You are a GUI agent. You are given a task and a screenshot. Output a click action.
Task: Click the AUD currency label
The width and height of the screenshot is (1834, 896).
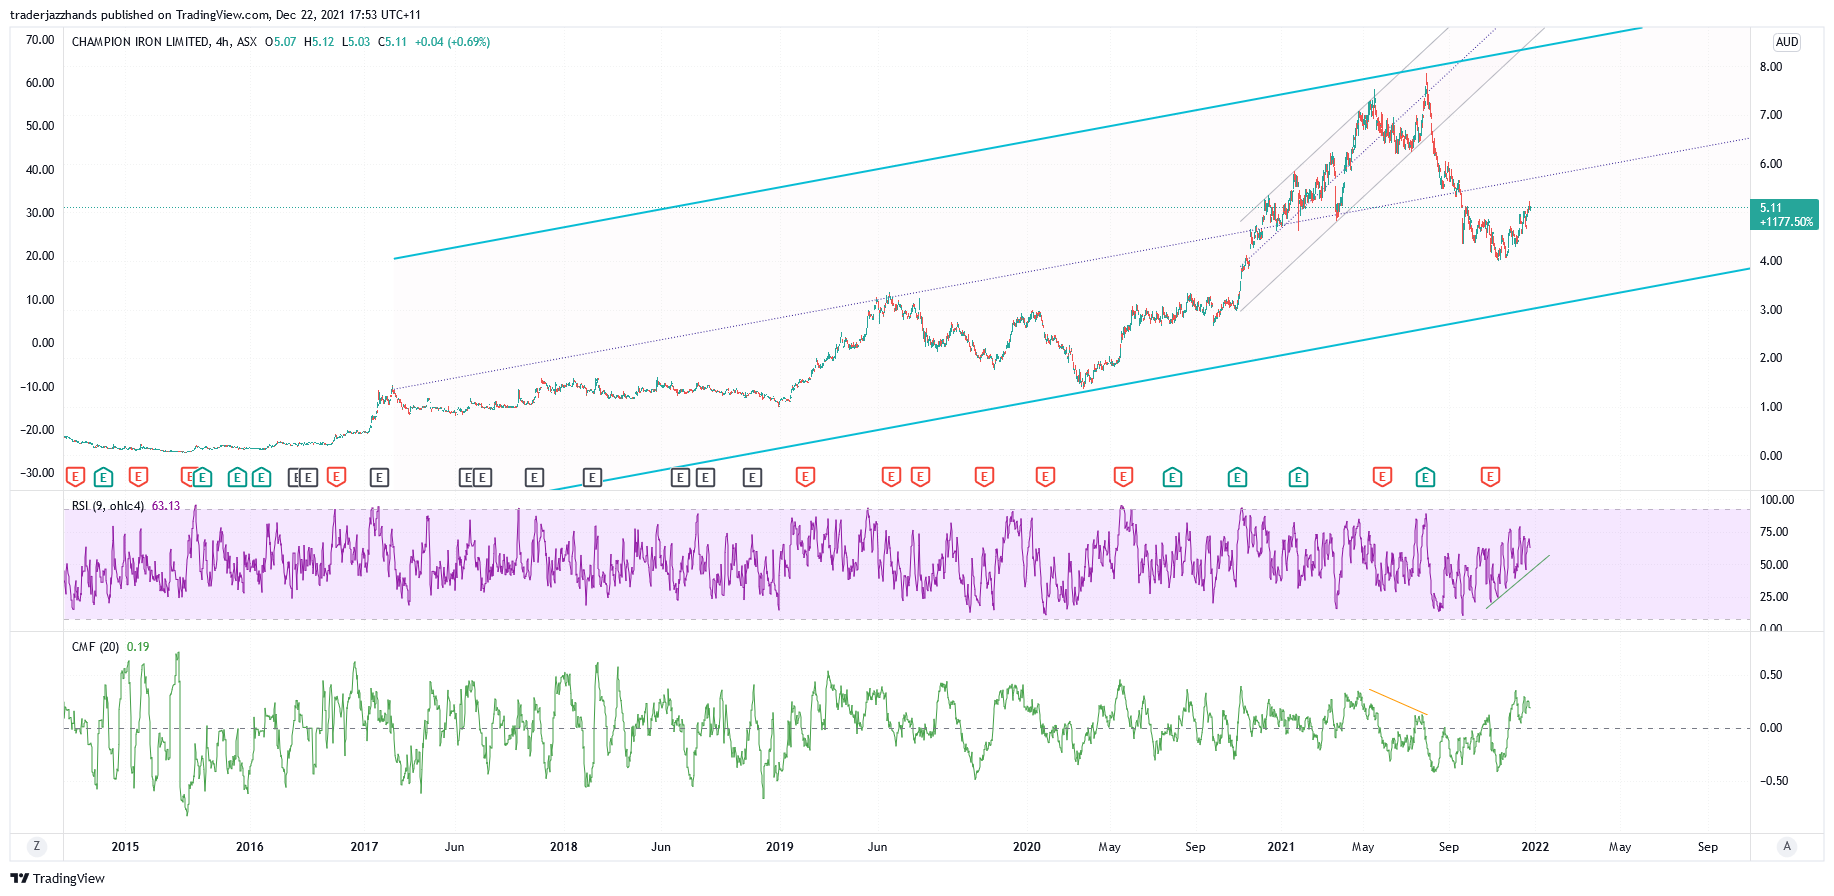coord(1787,42)
